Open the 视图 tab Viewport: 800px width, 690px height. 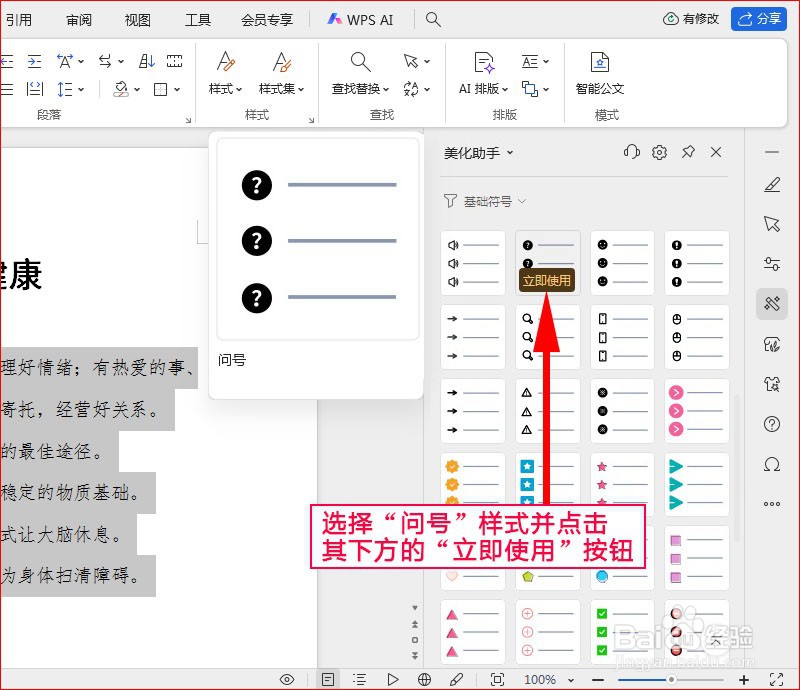(138, 19)
